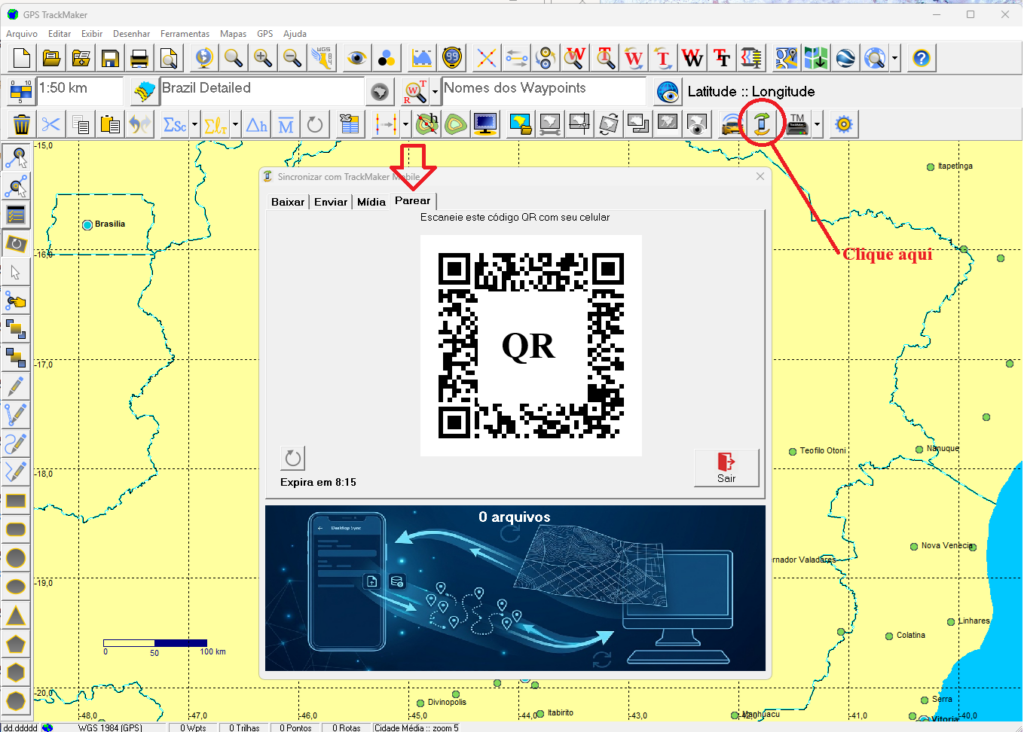Viewport: 1024px width, 732px height.
Task: Click the Zoom In magnifier icon
Action: pyautogui.click(x=263, y=58)
